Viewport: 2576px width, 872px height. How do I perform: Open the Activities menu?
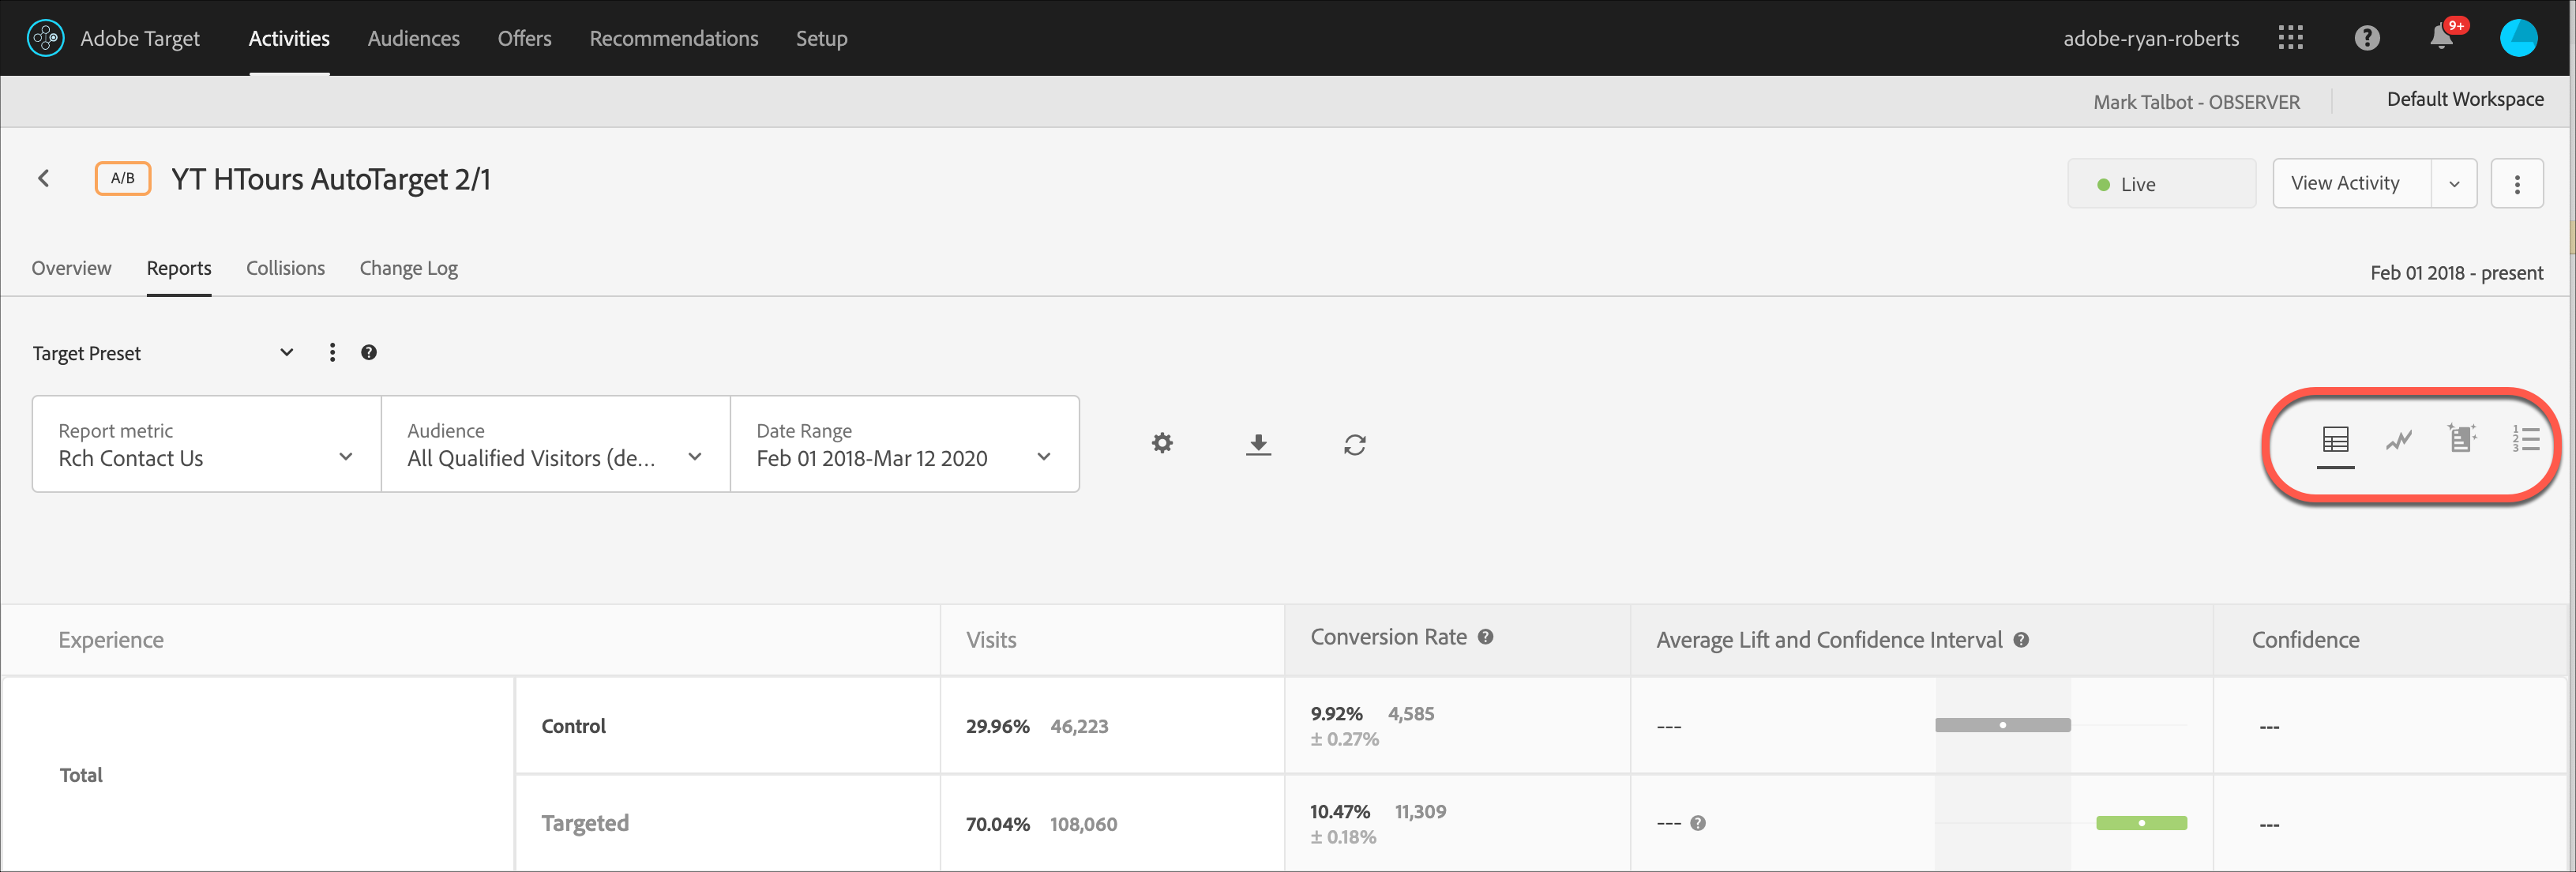(x=289, y=38)
